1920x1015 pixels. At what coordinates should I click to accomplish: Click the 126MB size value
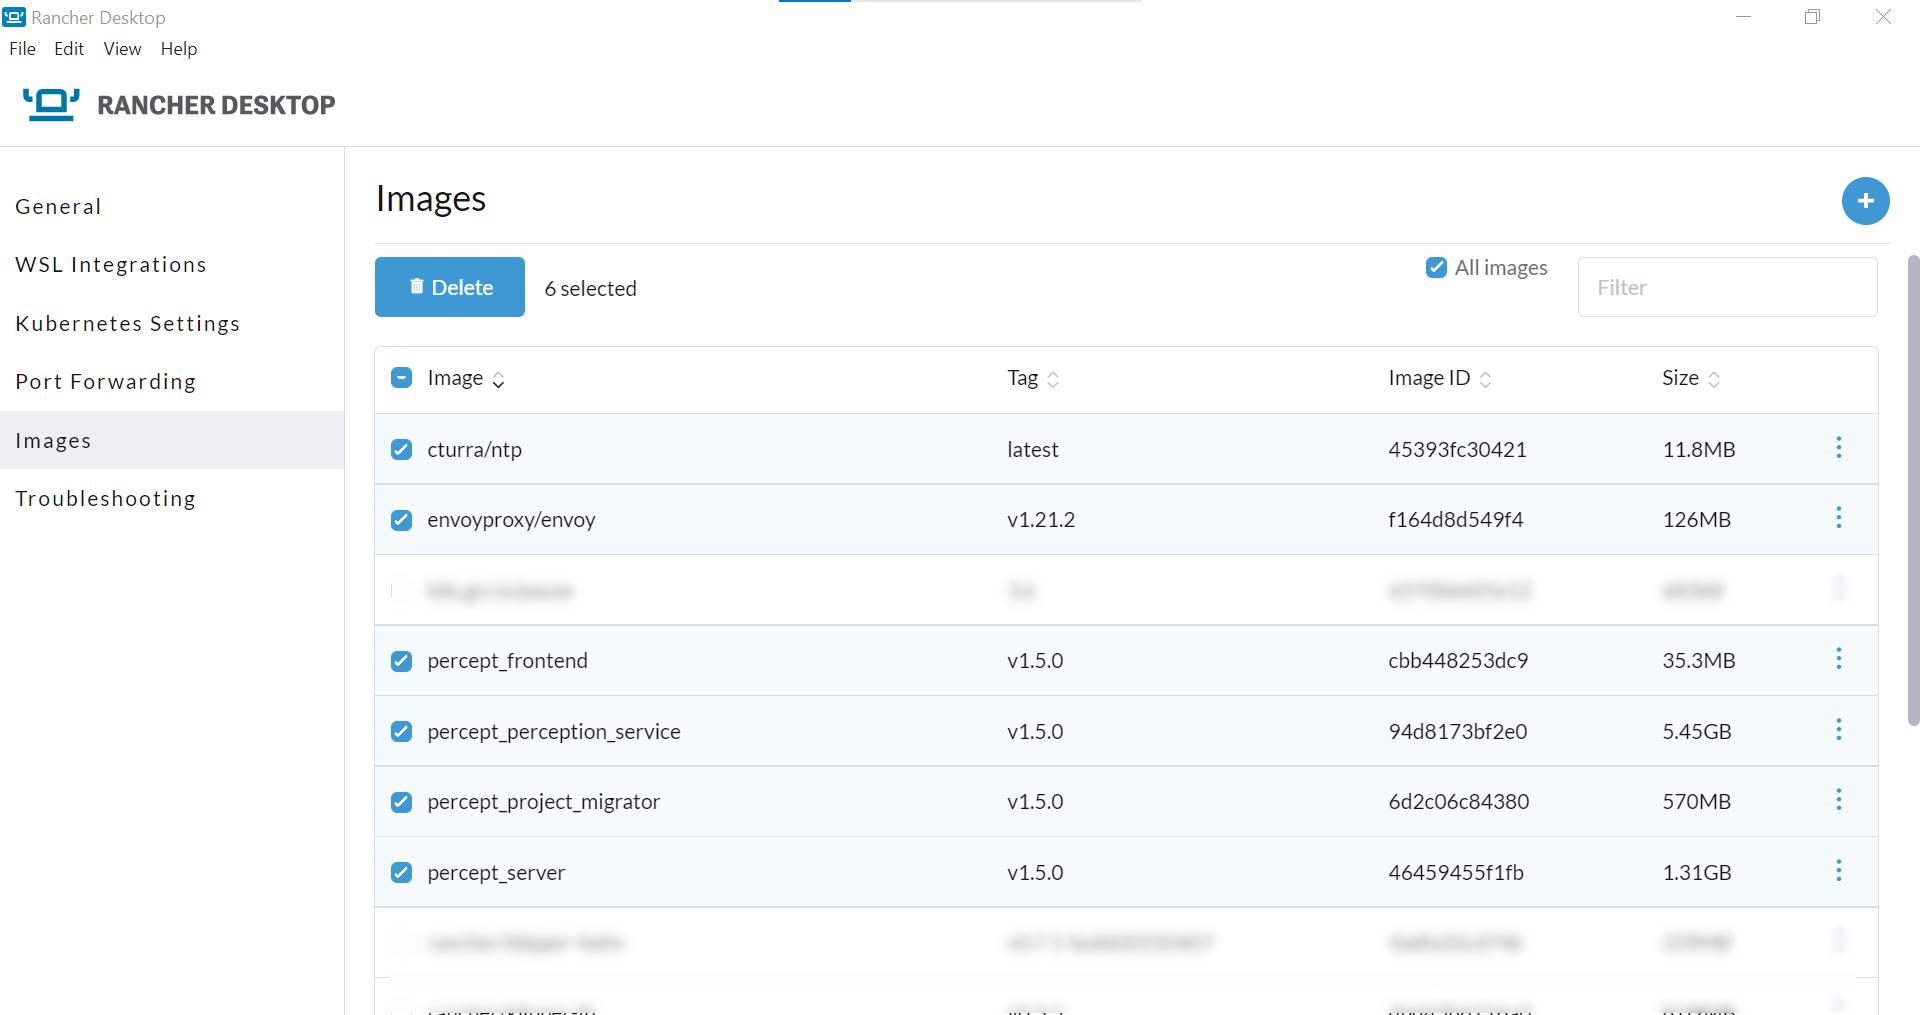1697,520
